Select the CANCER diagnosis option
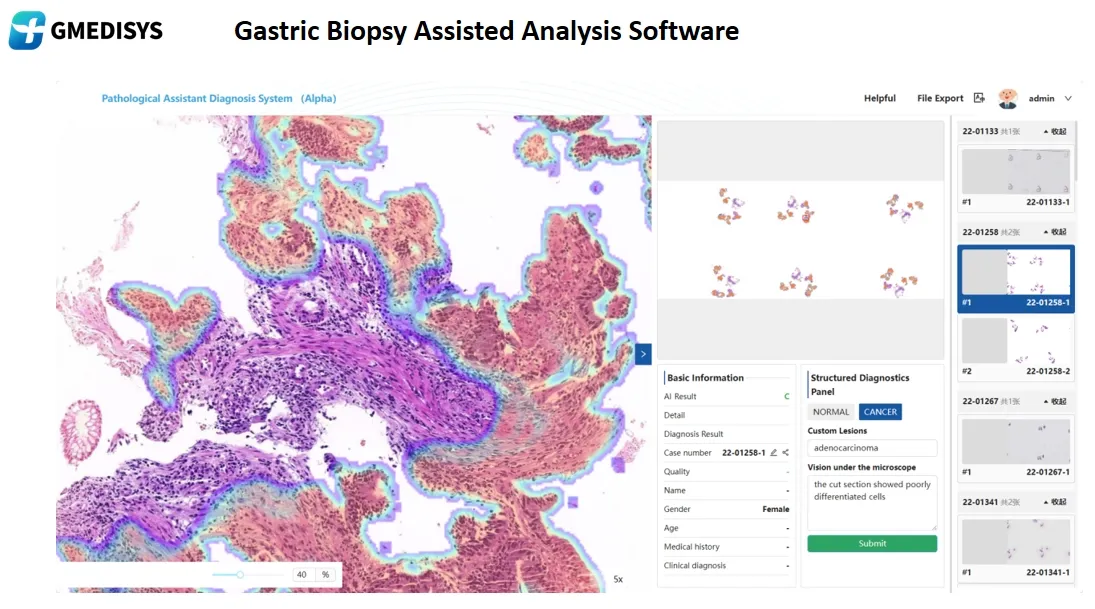Image resolution: width=1095 pixels, height=609 pixels. [880, 412]
